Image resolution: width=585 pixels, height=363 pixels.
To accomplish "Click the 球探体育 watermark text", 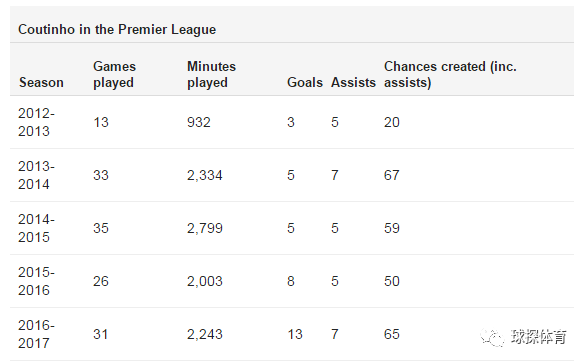I will click(538, 337).
